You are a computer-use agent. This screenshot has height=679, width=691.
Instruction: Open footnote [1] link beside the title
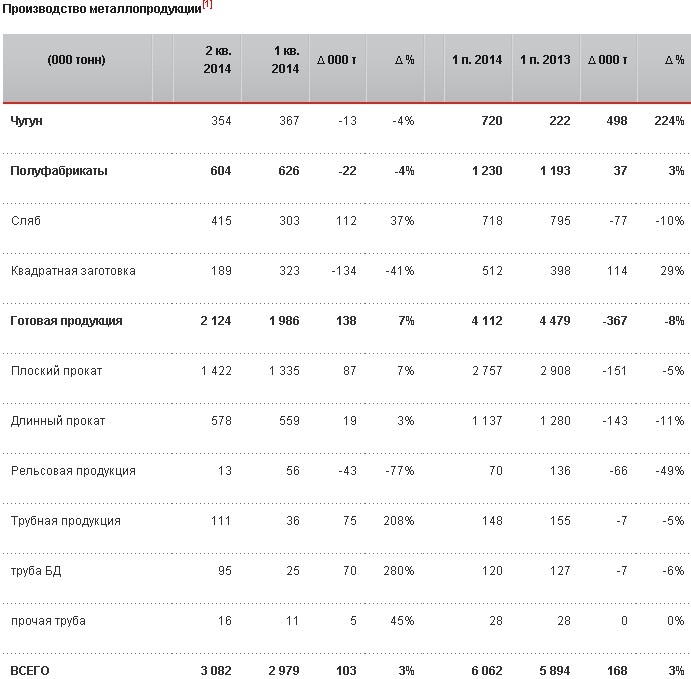[207, 5]
